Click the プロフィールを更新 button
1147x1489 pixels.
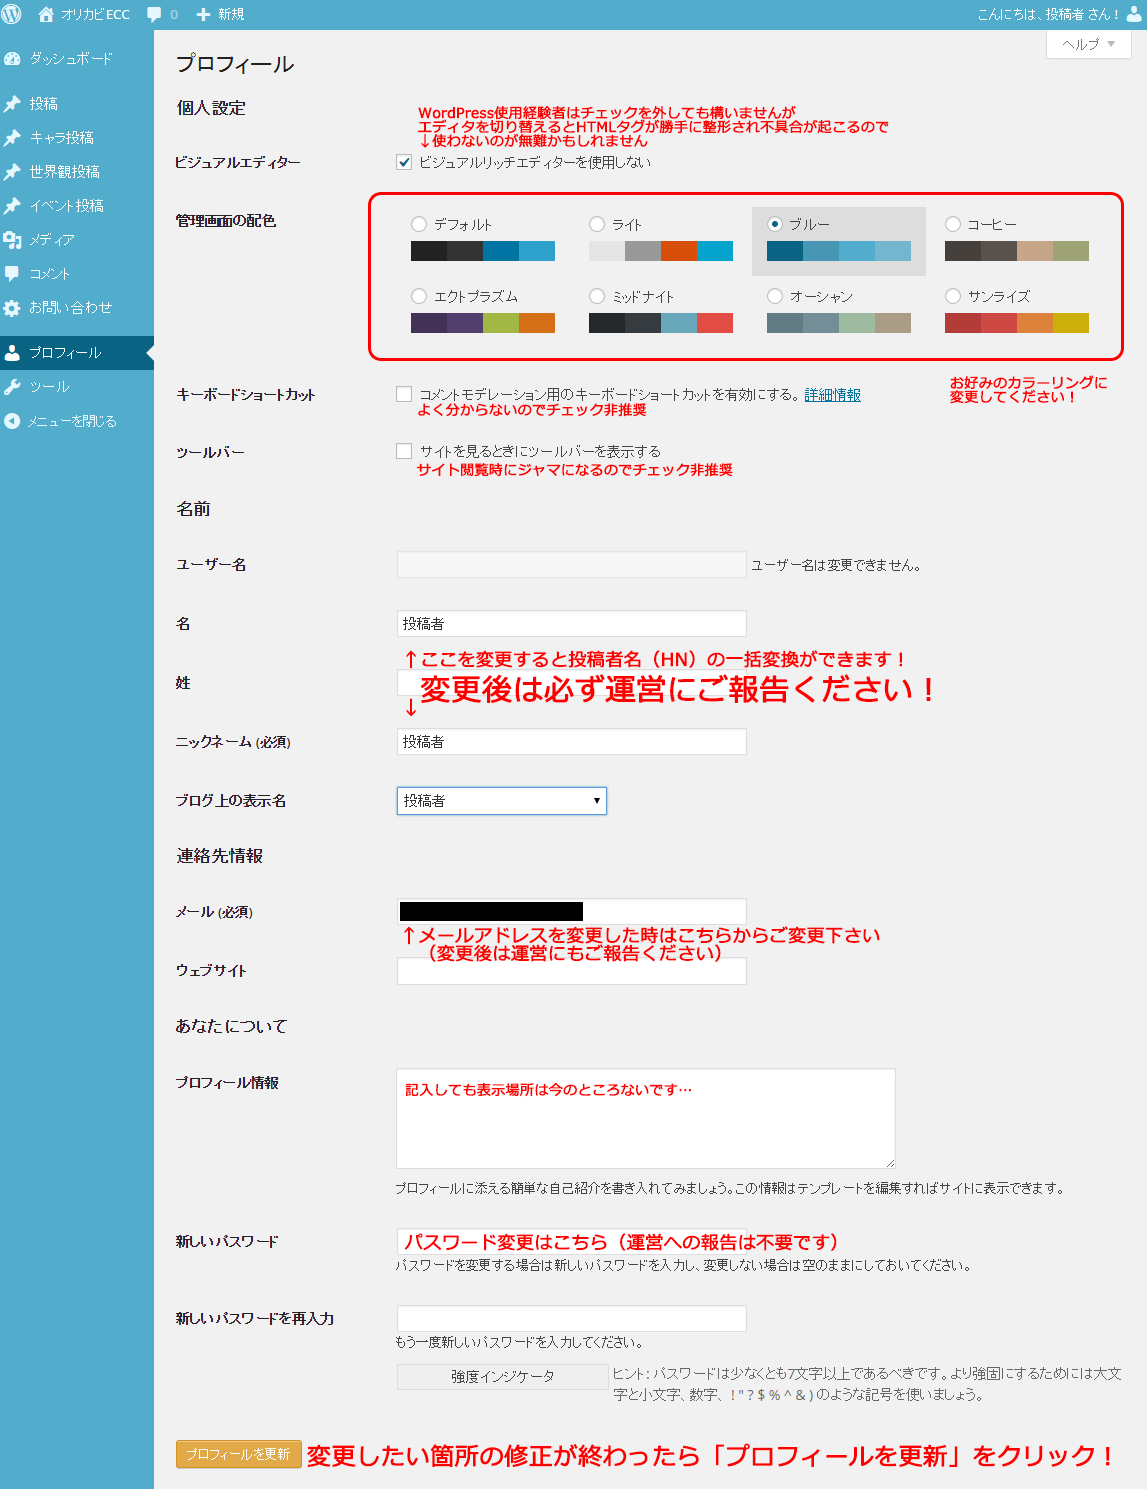[x=238, y=1454]
